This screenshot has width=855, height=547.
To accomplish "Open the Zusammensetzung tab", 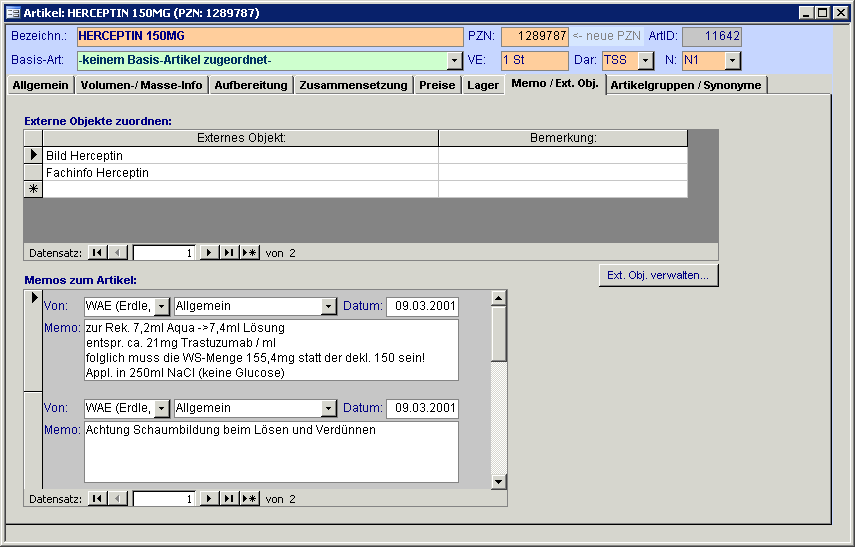I will (353, 85).
